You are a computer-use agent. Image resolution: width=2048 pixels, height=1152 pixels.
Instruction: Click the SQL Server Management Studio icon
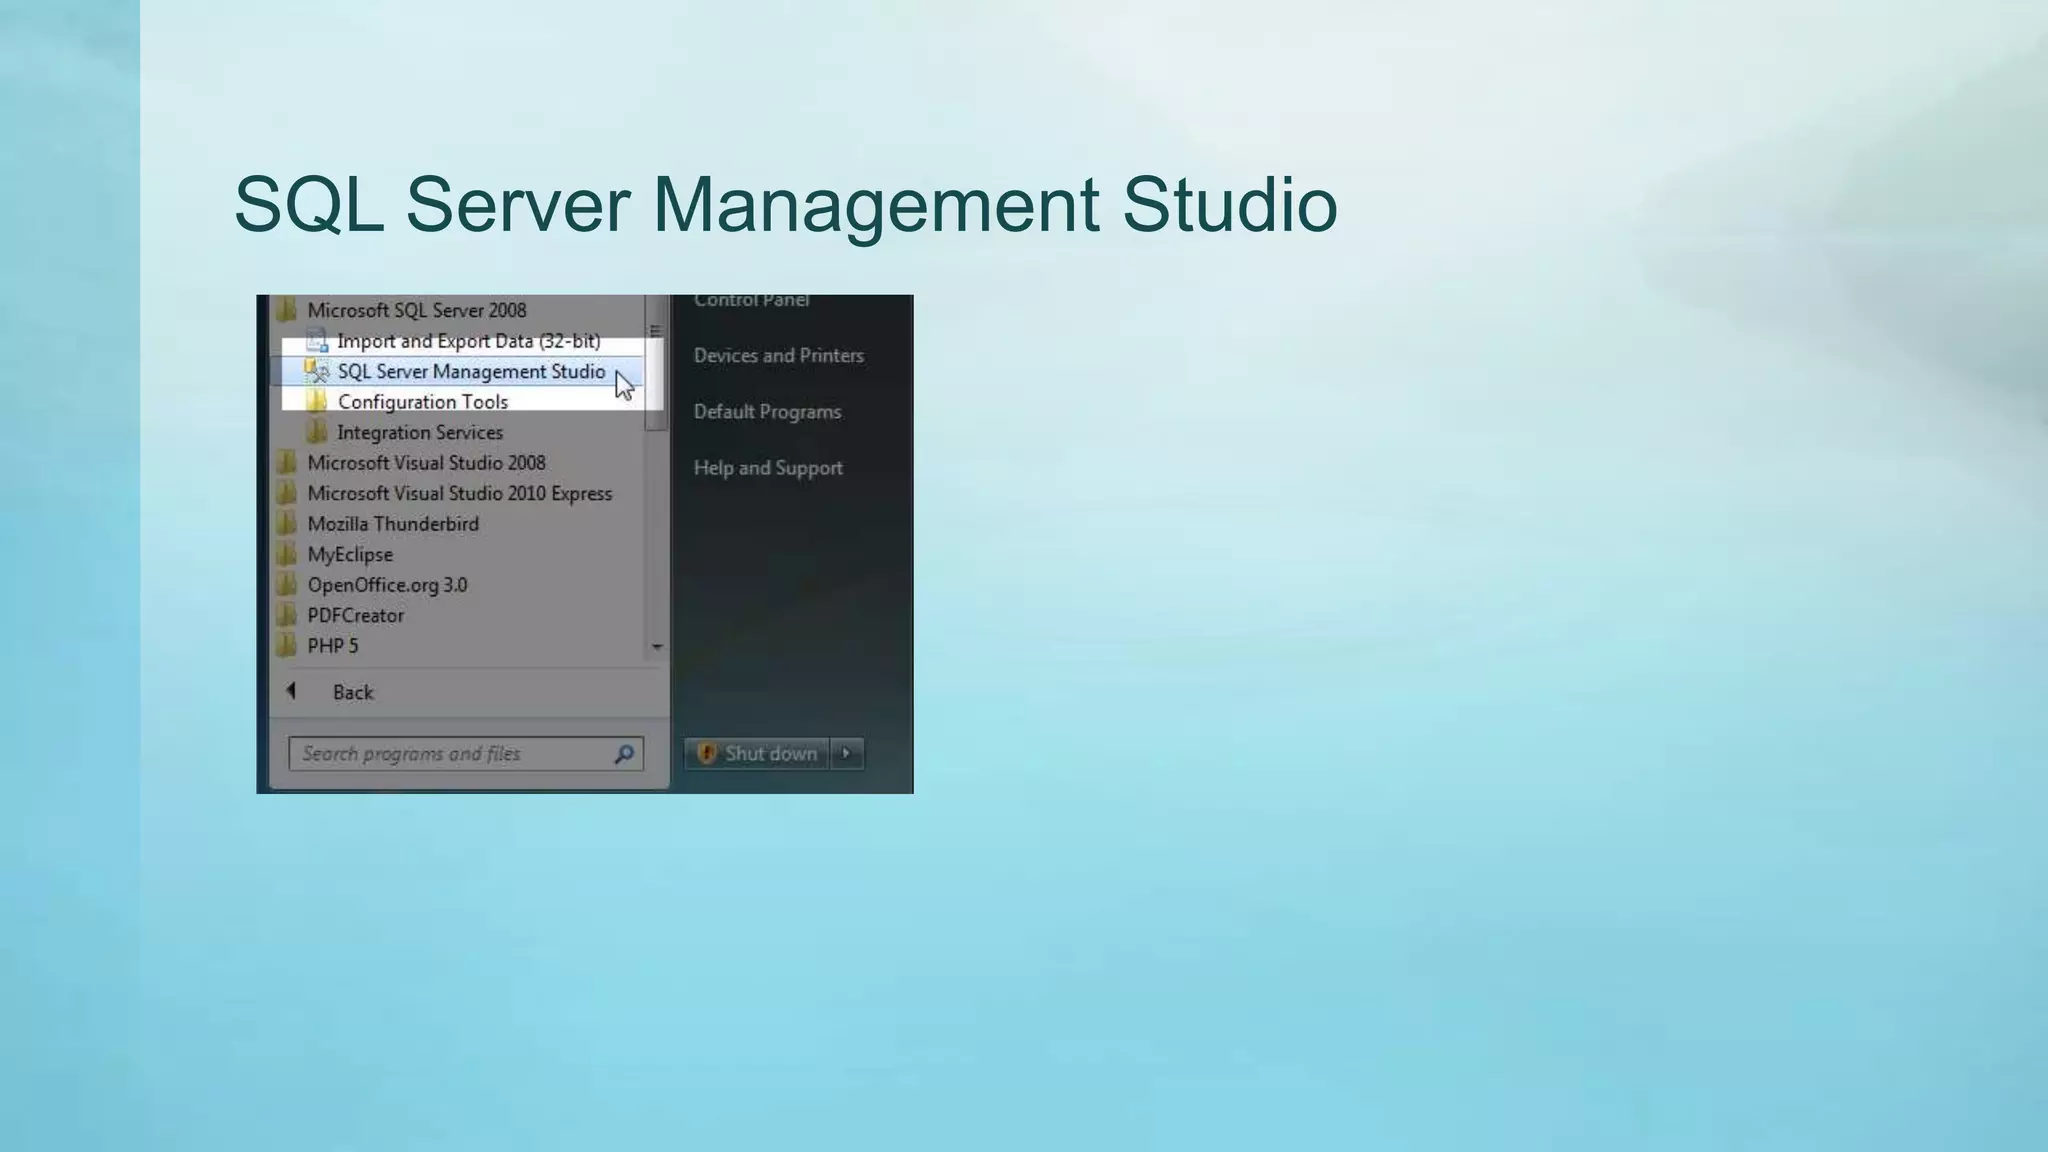pos(317,372)
